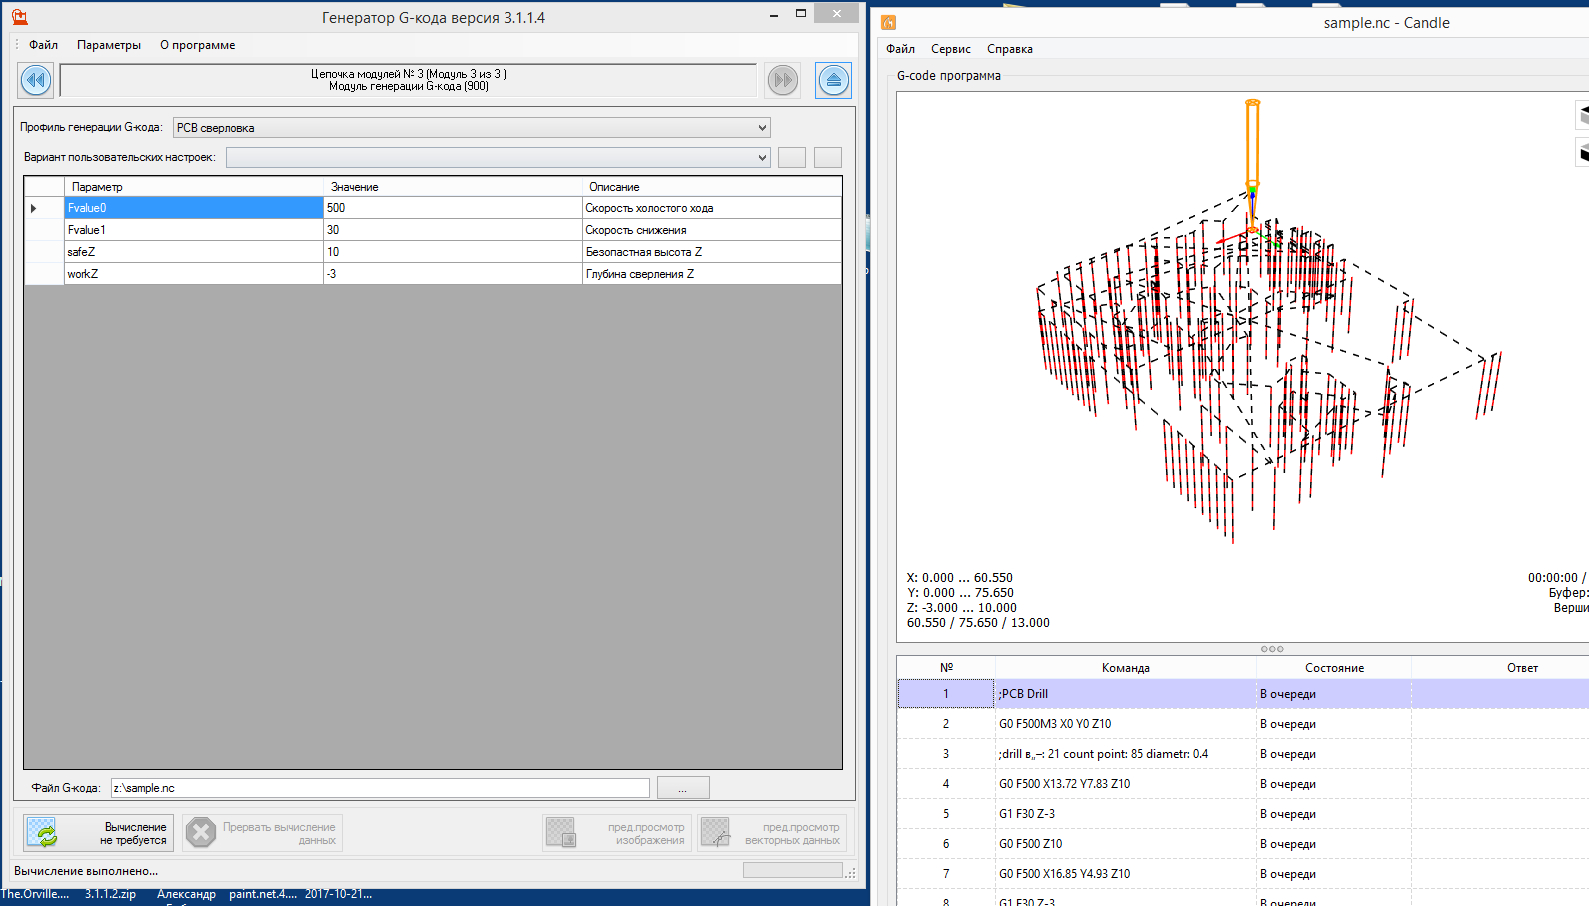
Task: Open the Candle app title icon
Action: point(889,22)
